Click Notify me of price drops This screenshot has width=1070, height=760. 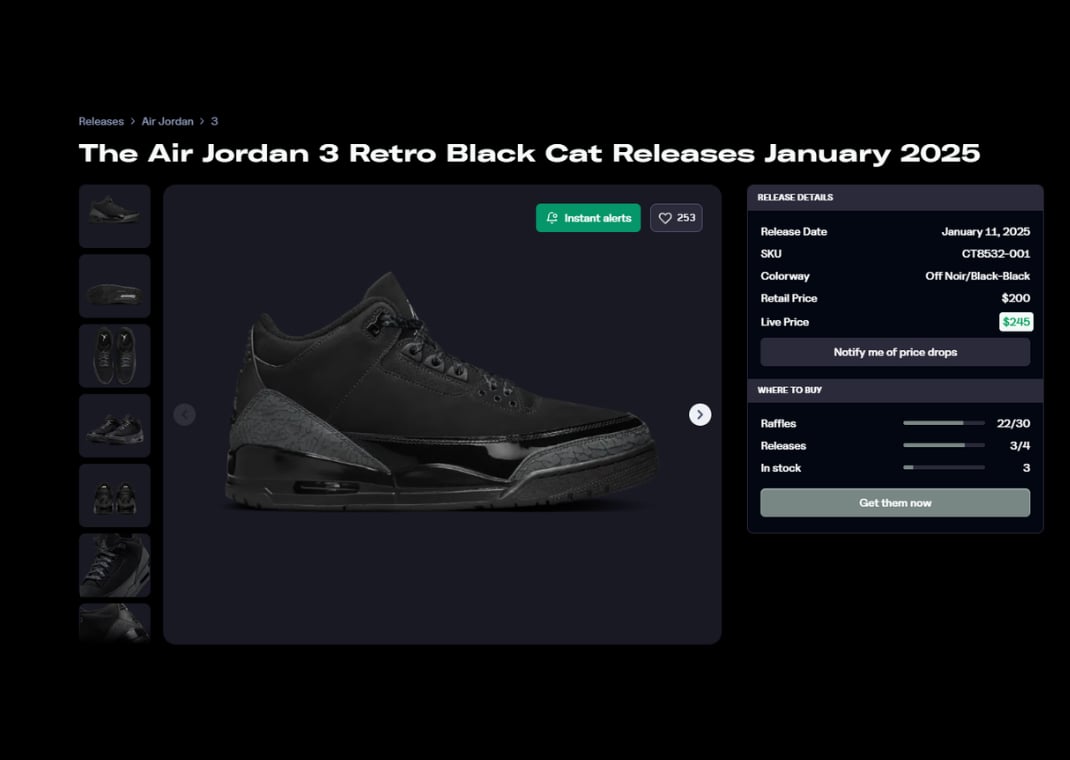895,352
